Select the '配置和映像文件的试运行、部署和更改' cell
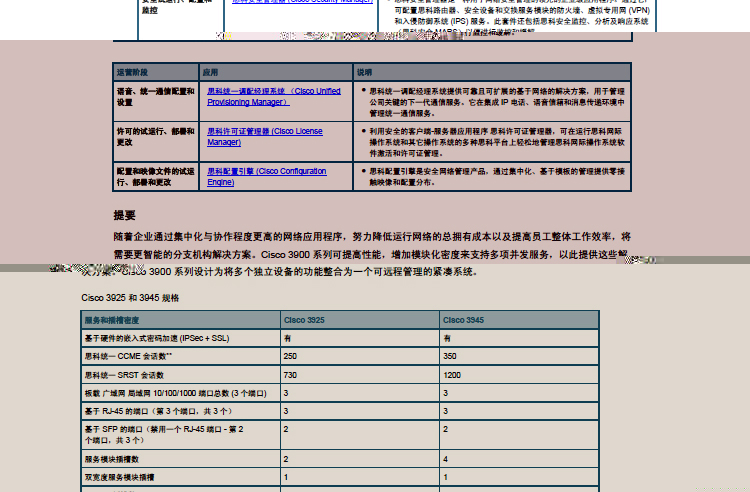The image size is (750, 492). click(155, 176)
